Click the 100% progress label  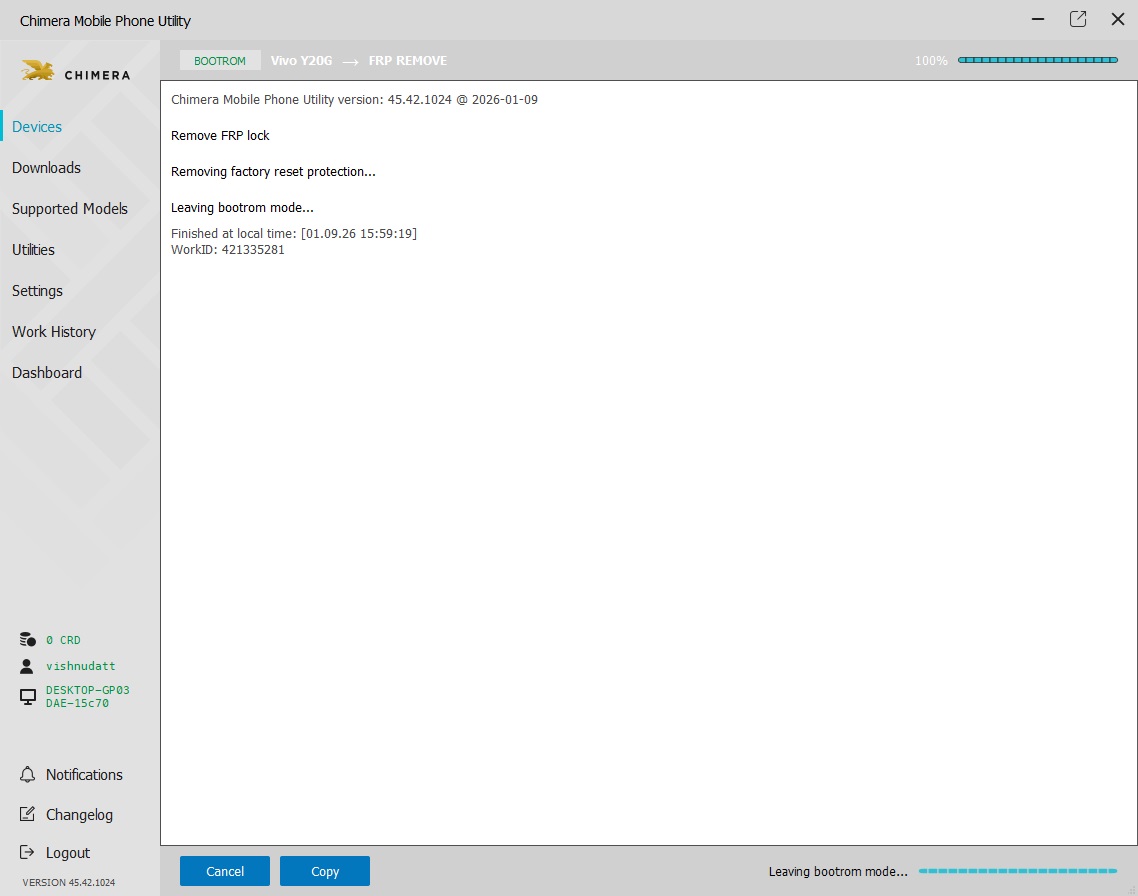pyautogui.click(x=931, y=61)
